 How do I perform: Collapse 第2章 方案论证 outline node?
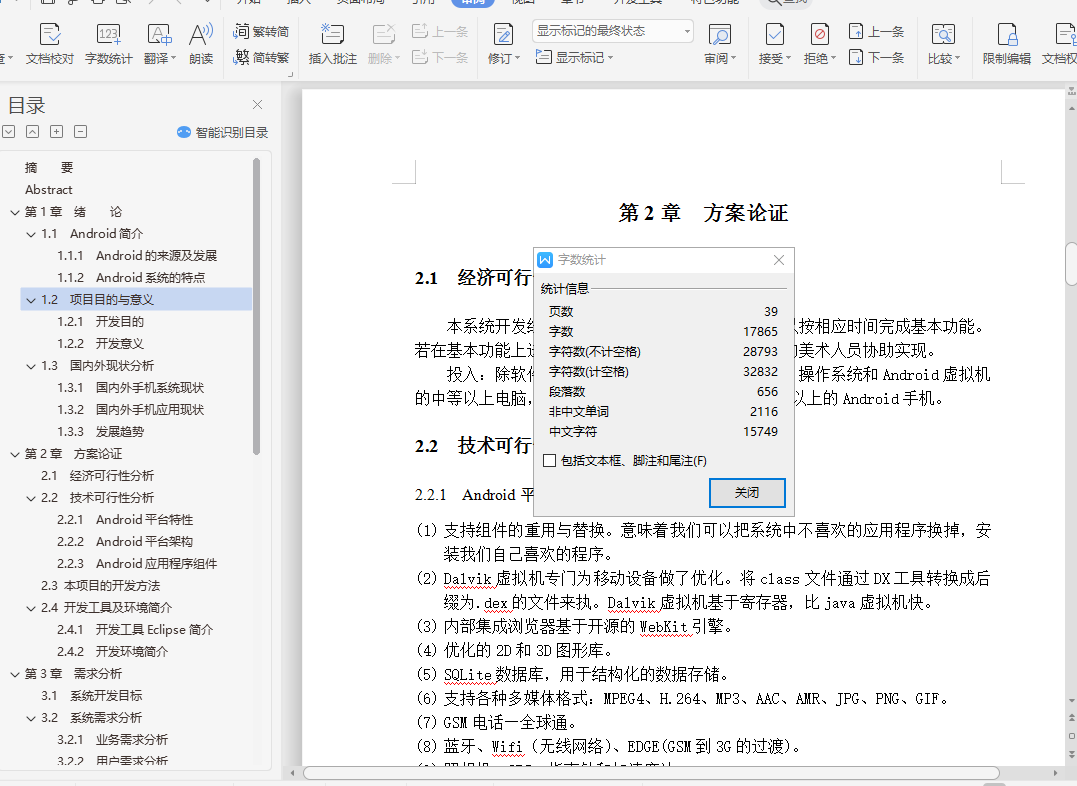click(14, 454)
